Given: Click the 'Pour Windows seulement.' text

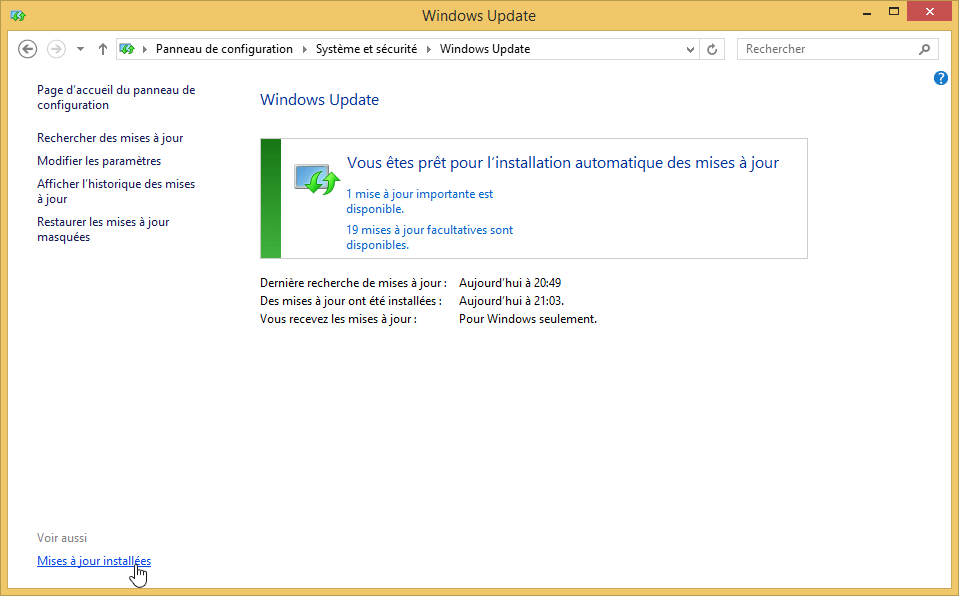Looking at the screenshot, I should pyautogui.click(x=528, y=319).
